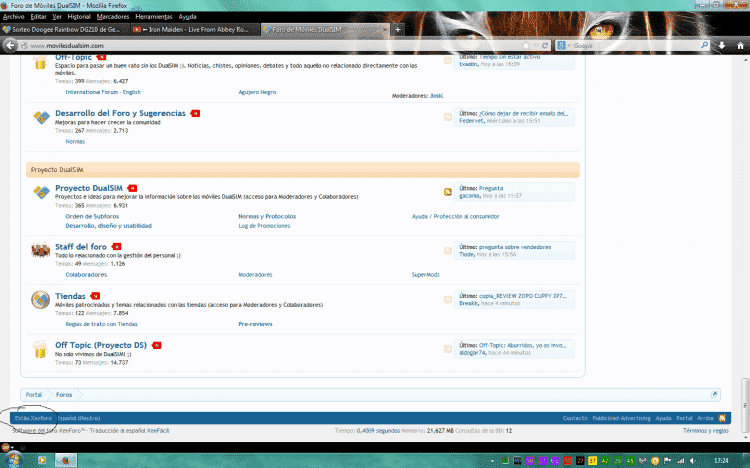Open the SuperMods subforum
This screenshot has height=468, width=750.
(x=425, y=275)
